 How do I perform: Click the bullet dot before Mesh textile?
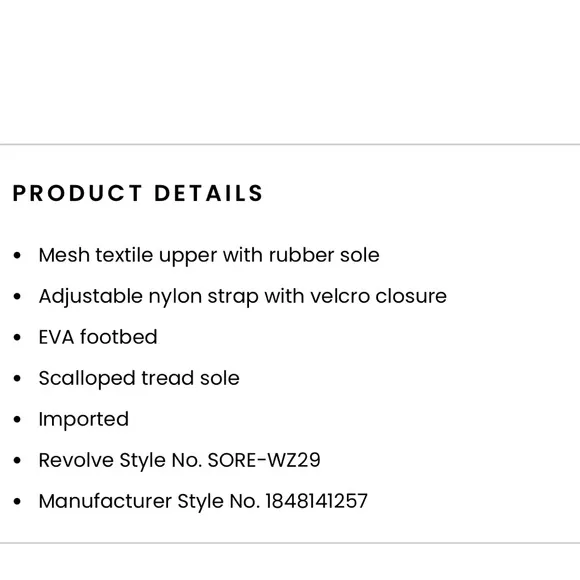click(17, 256)
